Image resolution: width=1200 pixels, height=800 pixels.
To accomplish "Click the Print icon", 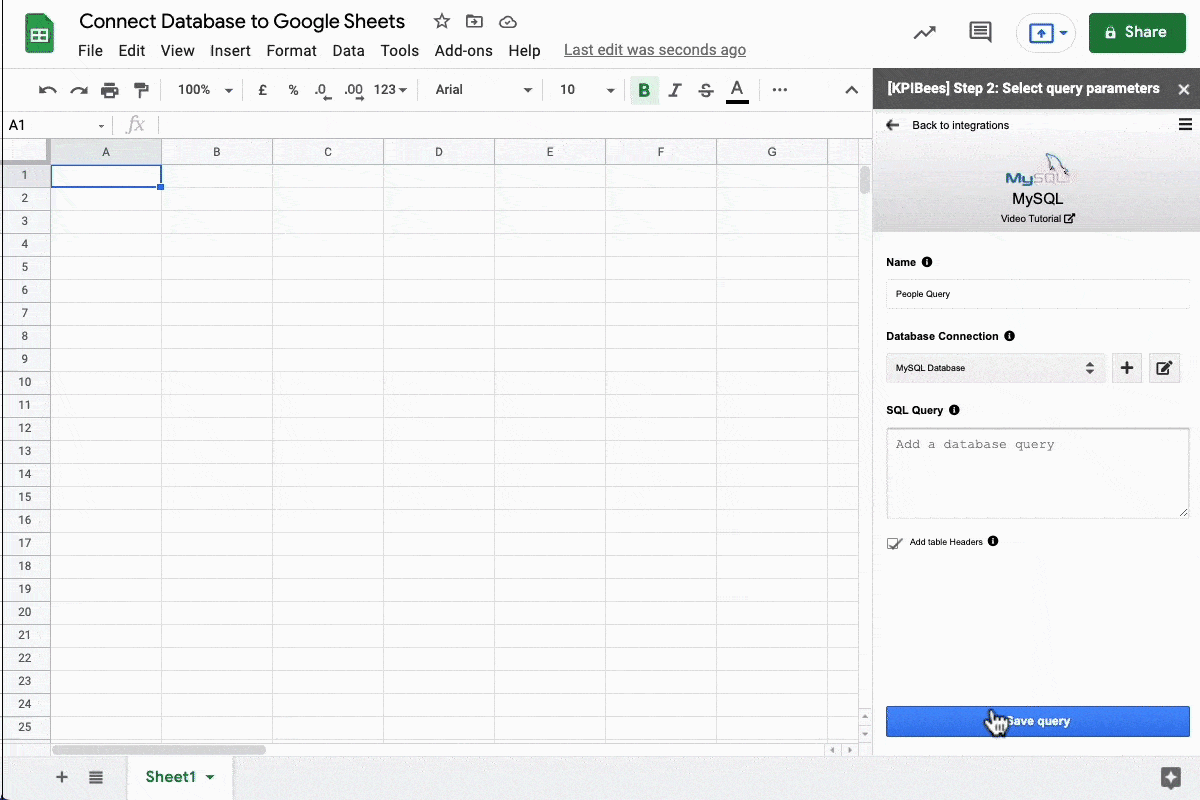I will pos(110,90).
